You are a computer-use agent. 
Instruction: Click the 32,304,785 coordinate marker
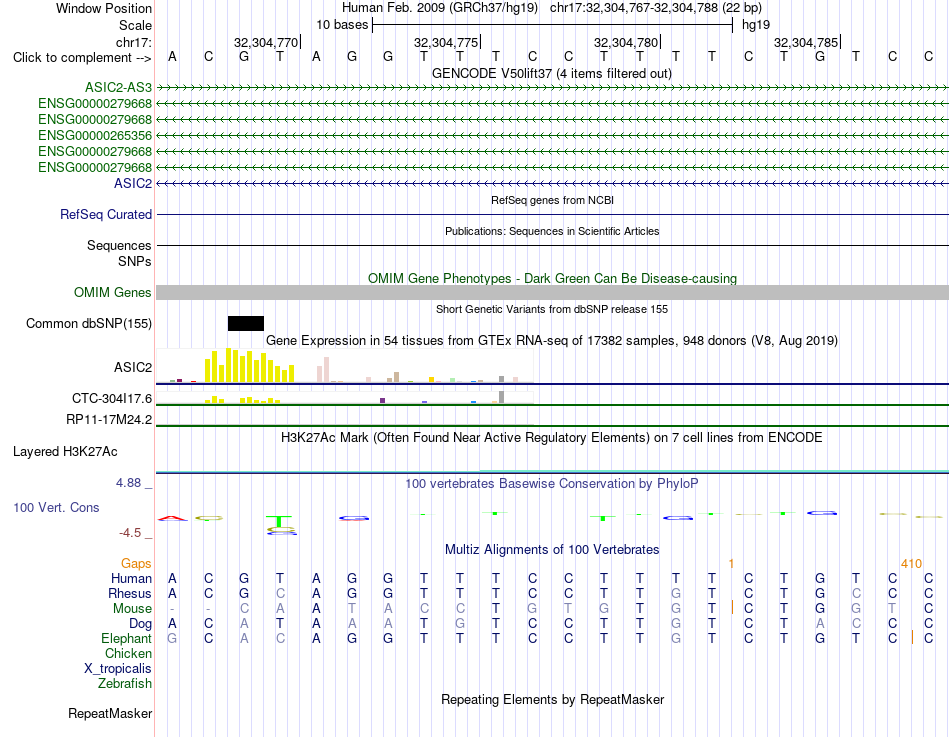pyautogui.click(x=806, y=42)
